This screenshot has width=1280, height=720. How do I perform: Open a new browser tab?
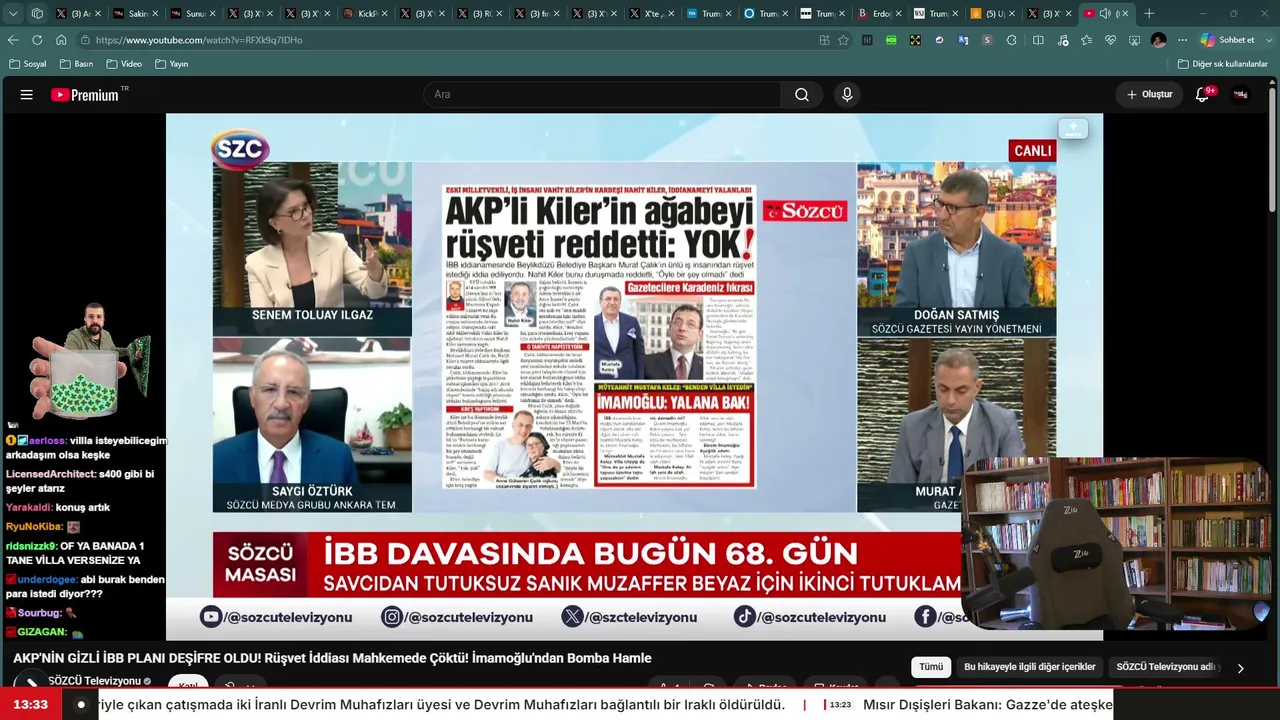(x=1149, y=14)
